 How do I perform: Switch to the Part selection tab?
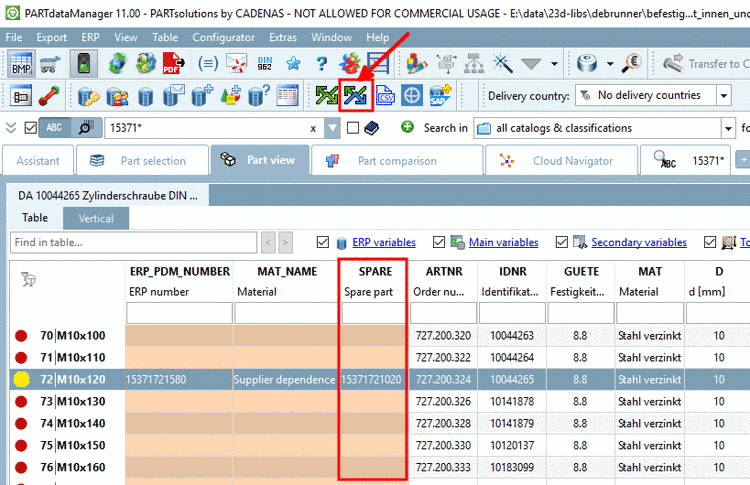click(x=142, y=161)
